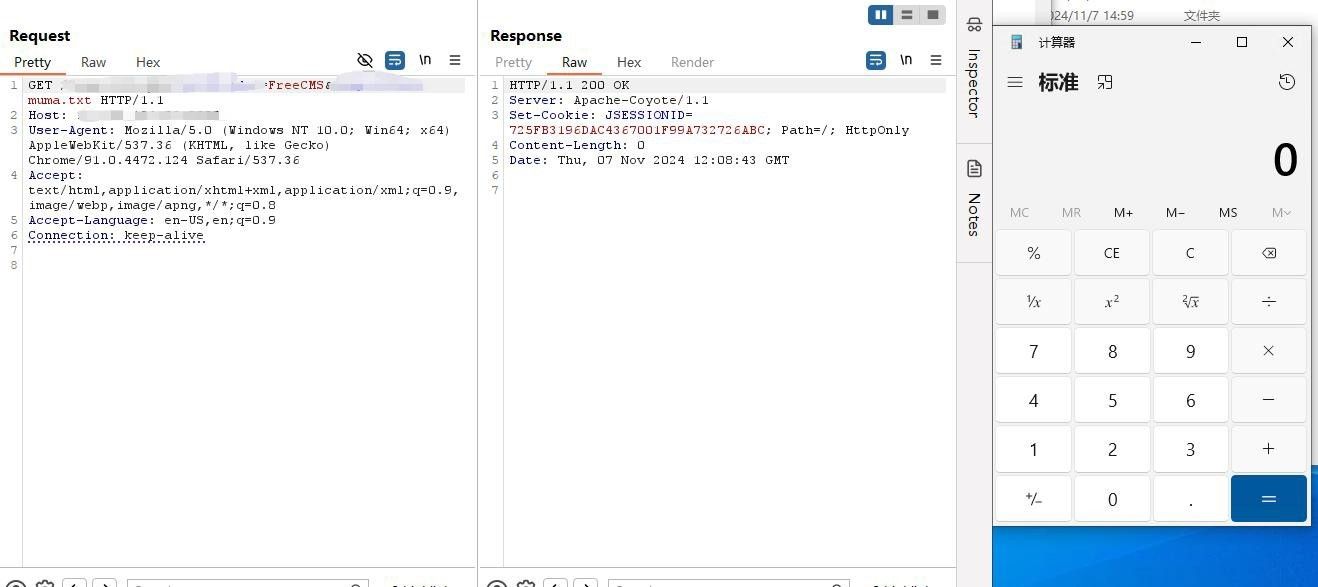Select the Request Hex tab
Screen dimensions: 1318x587
(x=148, y=62)
